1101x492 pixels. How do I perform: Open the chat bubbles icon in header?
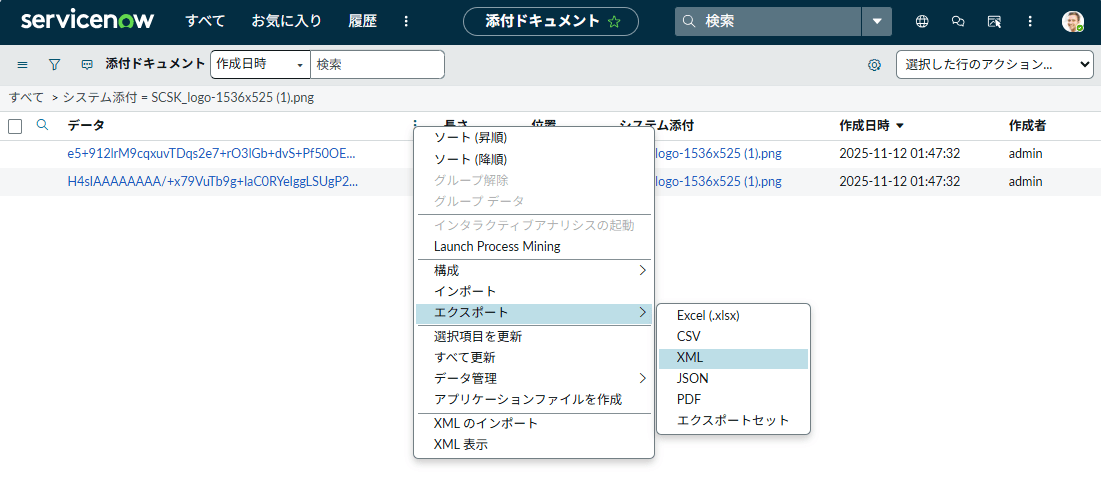958,21
